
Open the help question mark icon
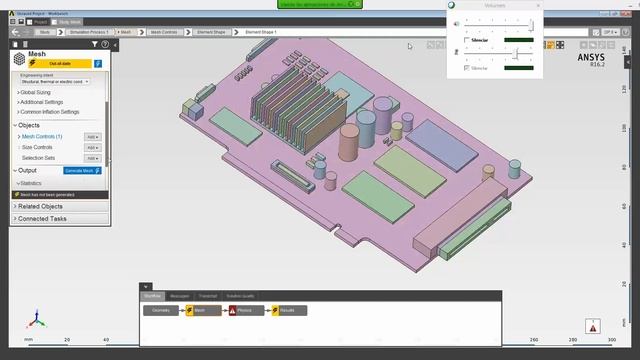(105, 44)
